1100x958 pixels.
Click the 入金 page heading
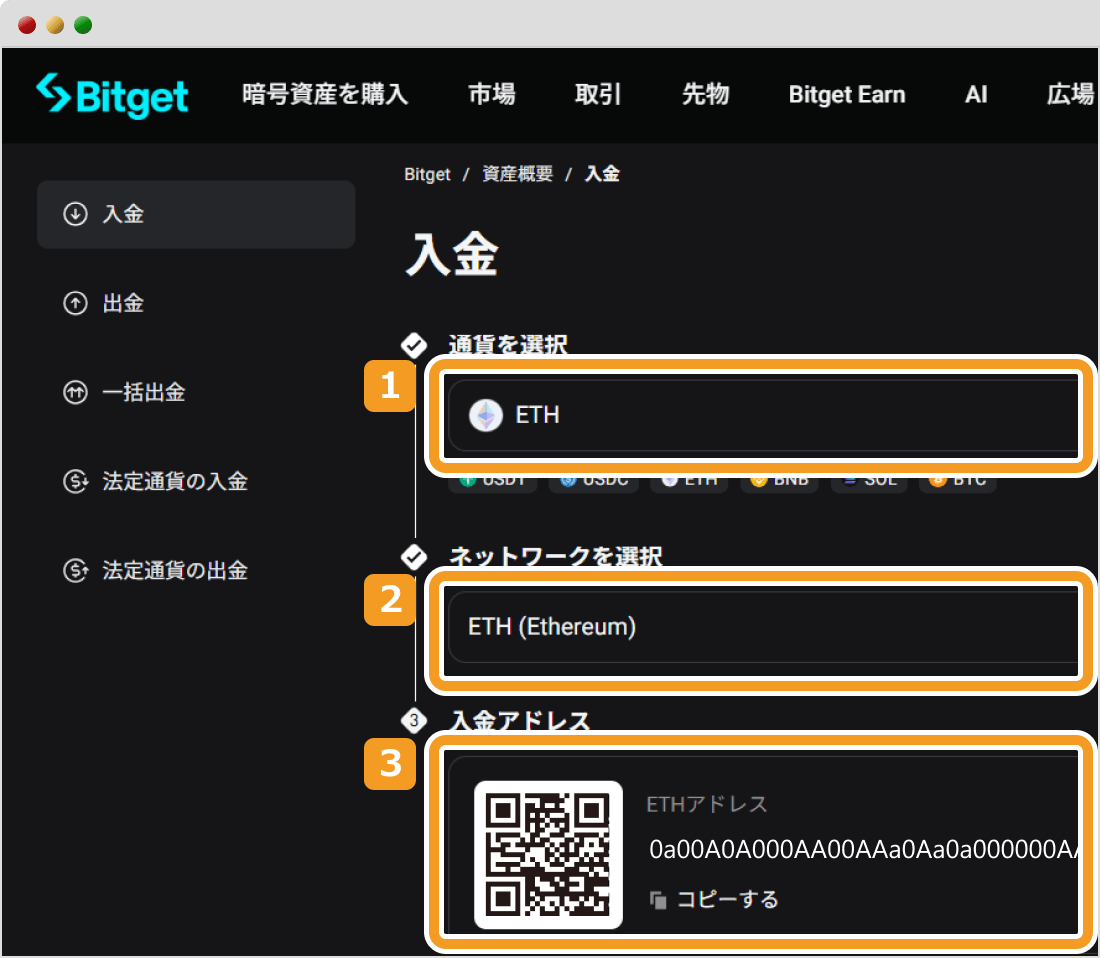(452, 254)
